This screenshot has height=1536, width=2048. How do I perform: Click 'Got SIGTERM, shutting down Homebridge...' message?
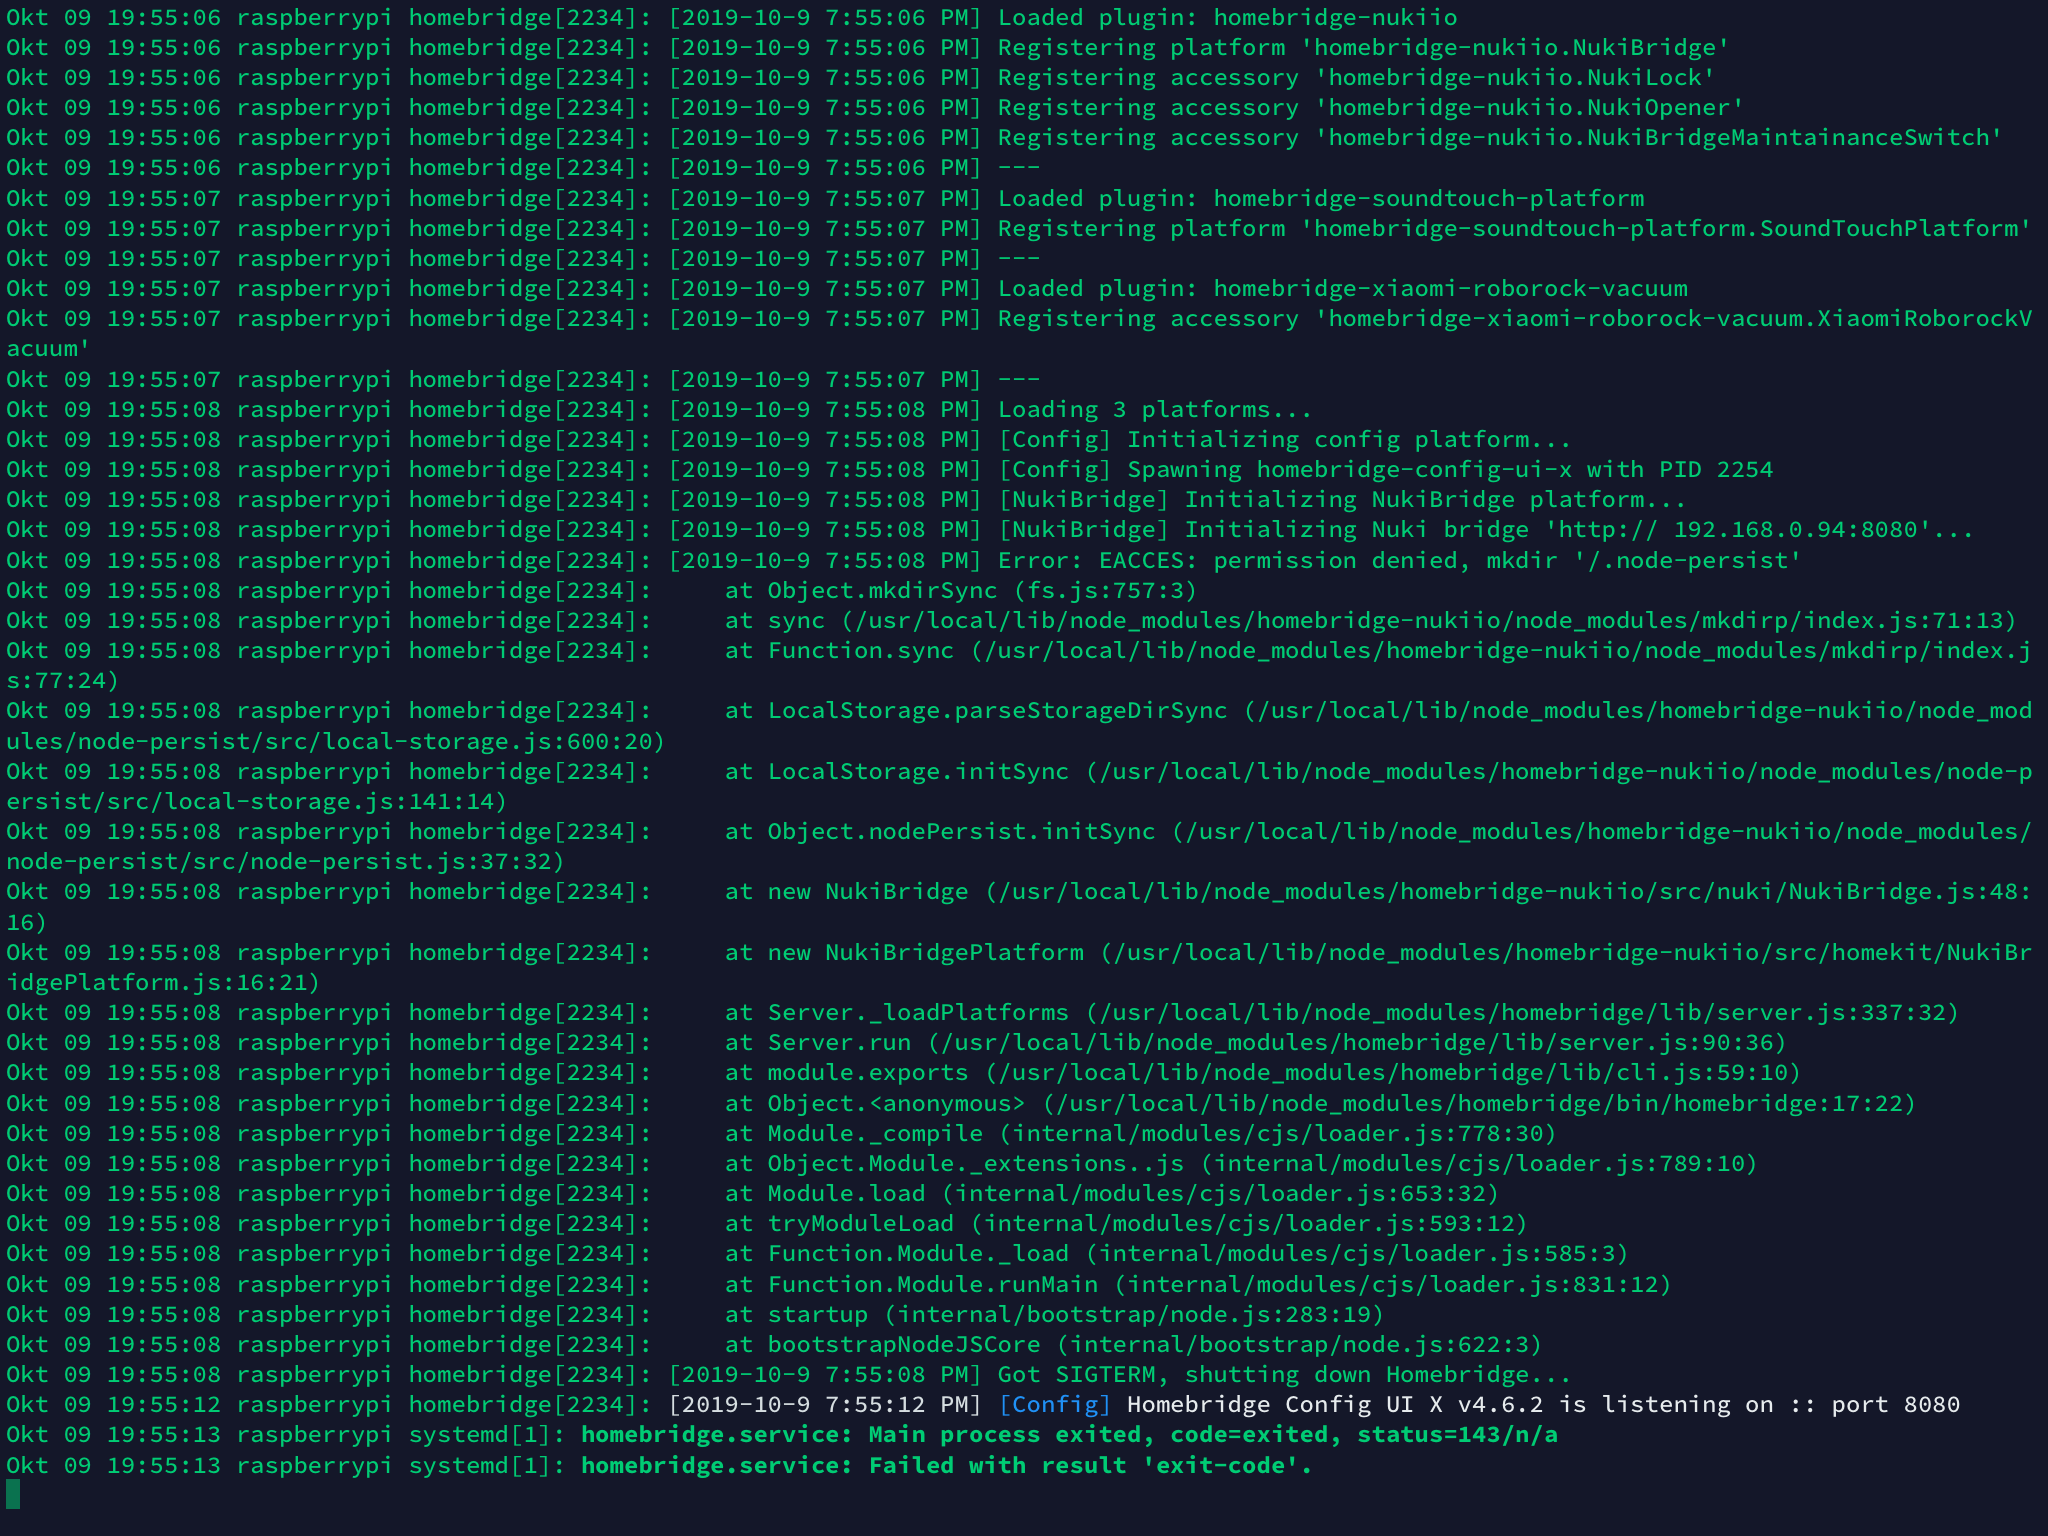pos(1285,1374)
